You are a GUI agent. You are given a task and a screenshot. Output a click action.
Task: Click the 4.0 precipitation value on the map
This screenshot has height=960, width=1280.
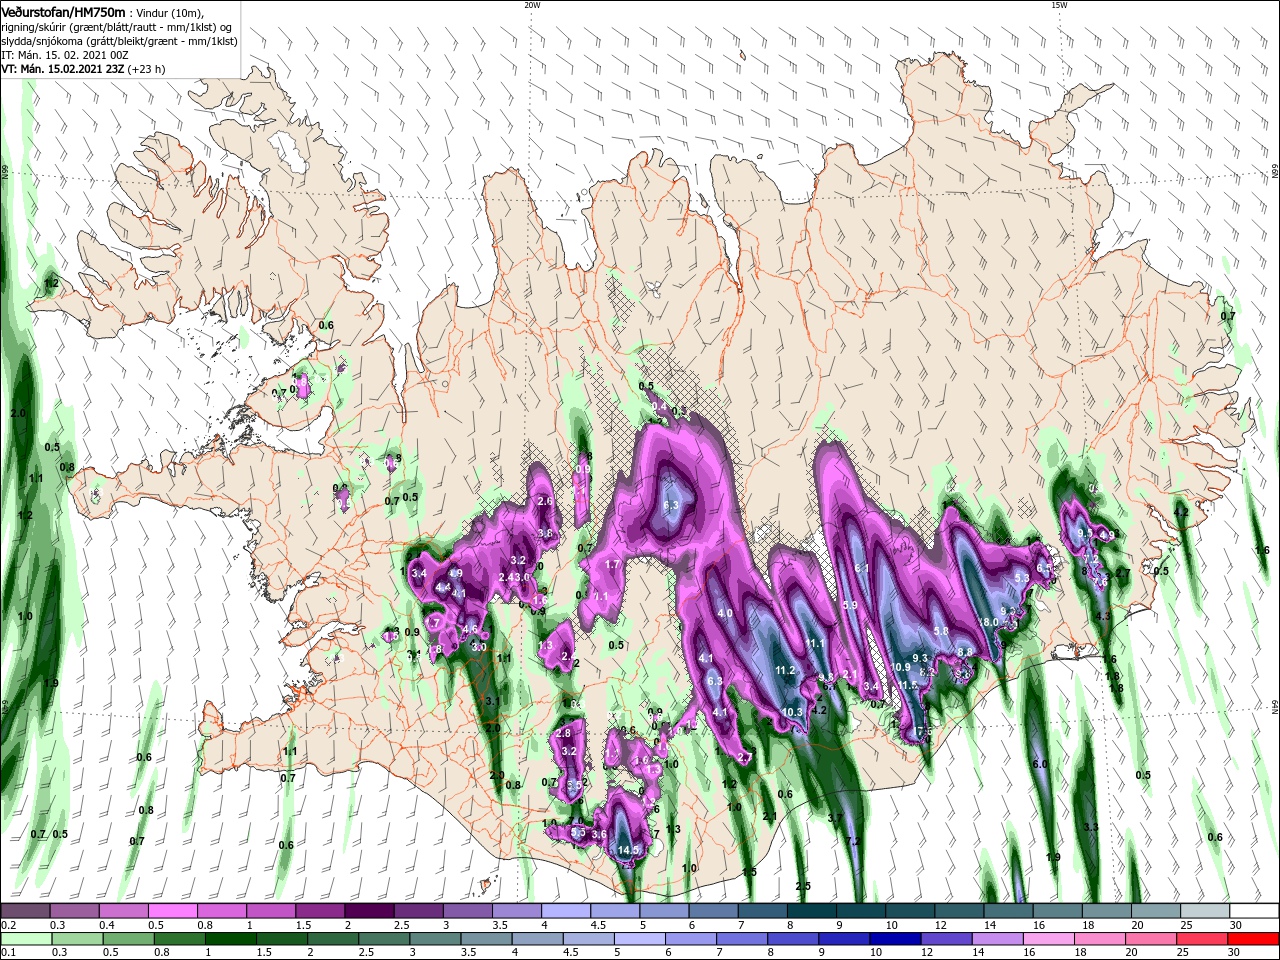pyautogui.click(x=726, y=613)
